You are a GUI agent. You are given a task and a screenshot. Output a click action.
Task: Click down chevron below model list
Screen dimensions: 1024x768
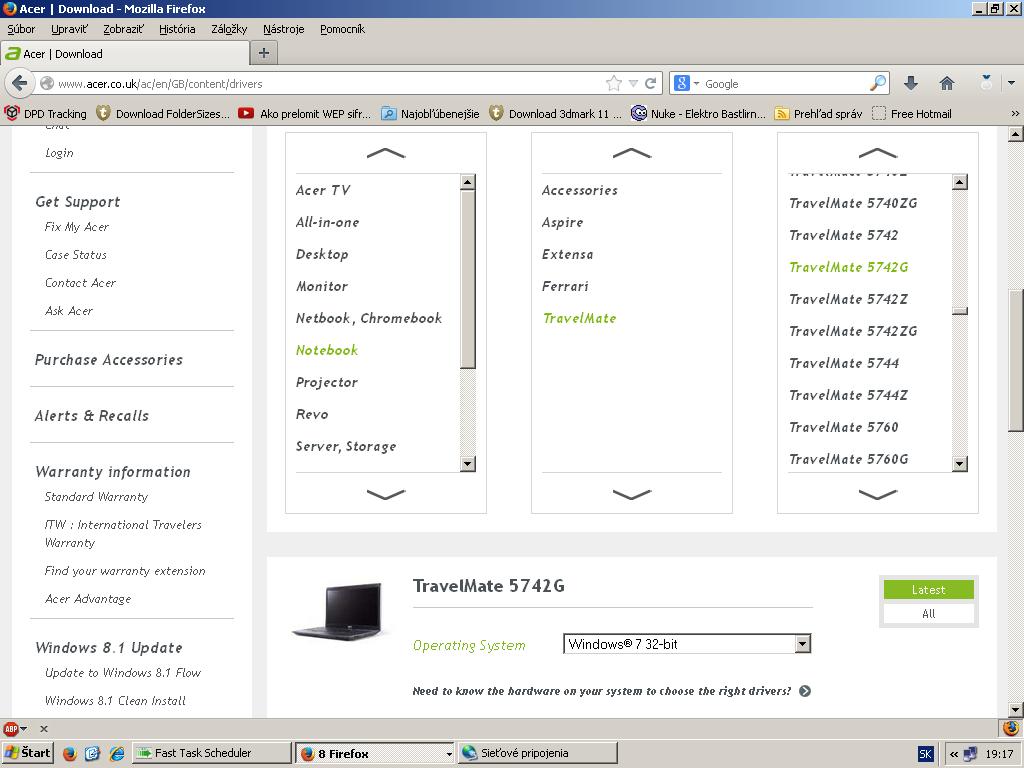tap(878, 494)
